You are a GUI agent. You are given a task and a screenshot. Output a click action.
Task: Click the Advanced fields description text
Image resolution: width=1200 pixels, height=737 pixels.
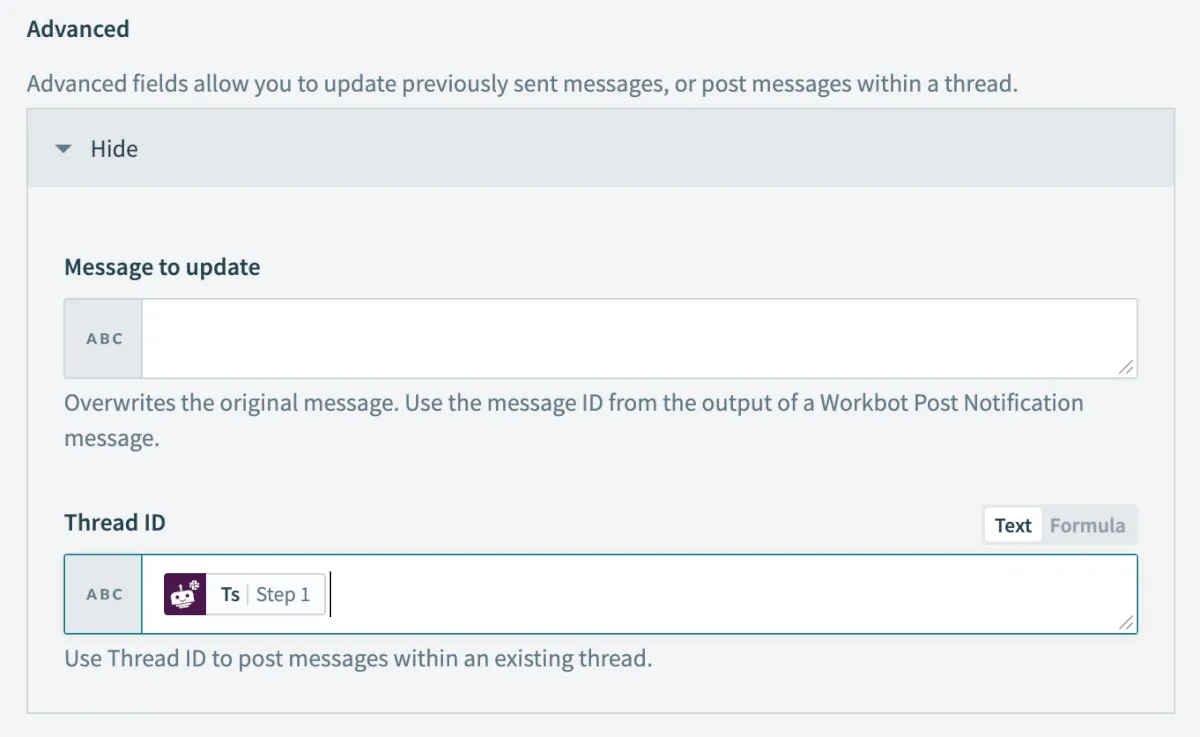(522, 83)
